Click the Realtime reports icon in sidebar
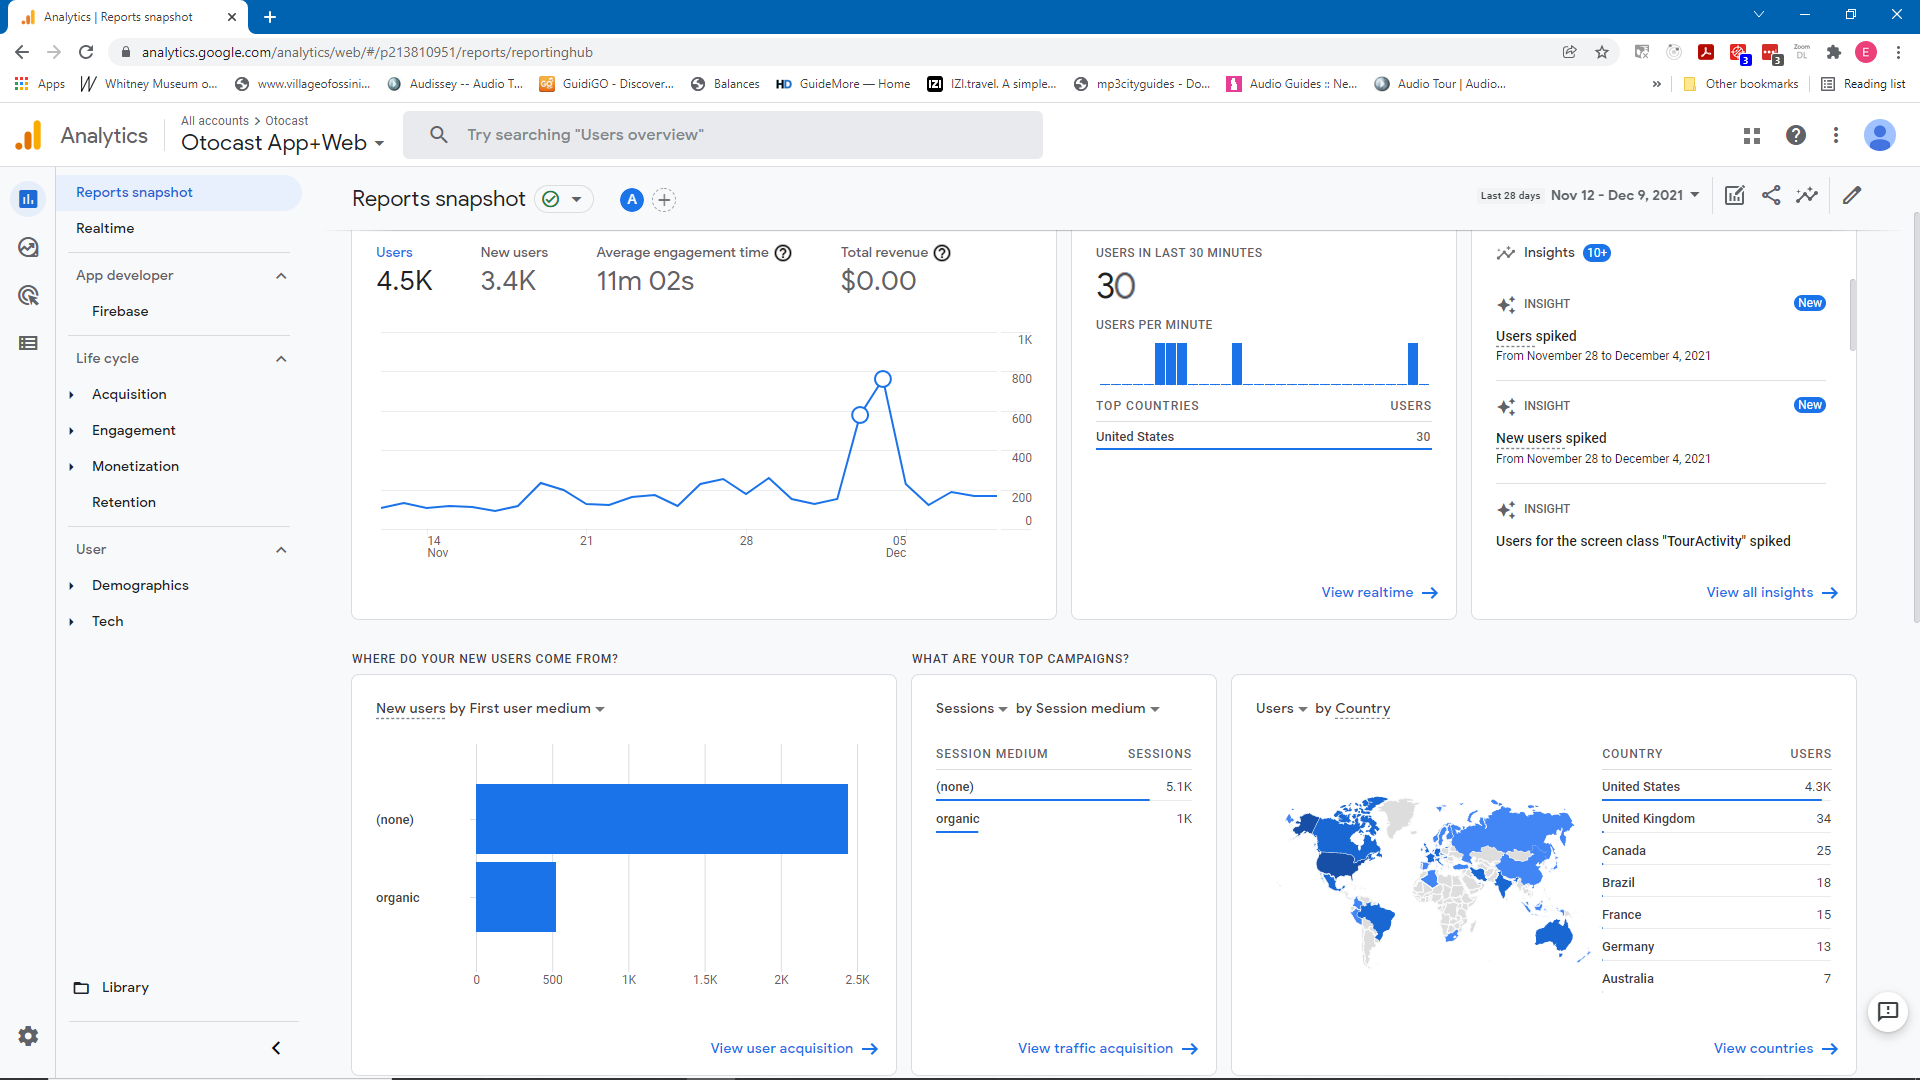Image resolution: width=1920 pixels, height=1080 pixels. pyautogui.click(x=28, y=247)
